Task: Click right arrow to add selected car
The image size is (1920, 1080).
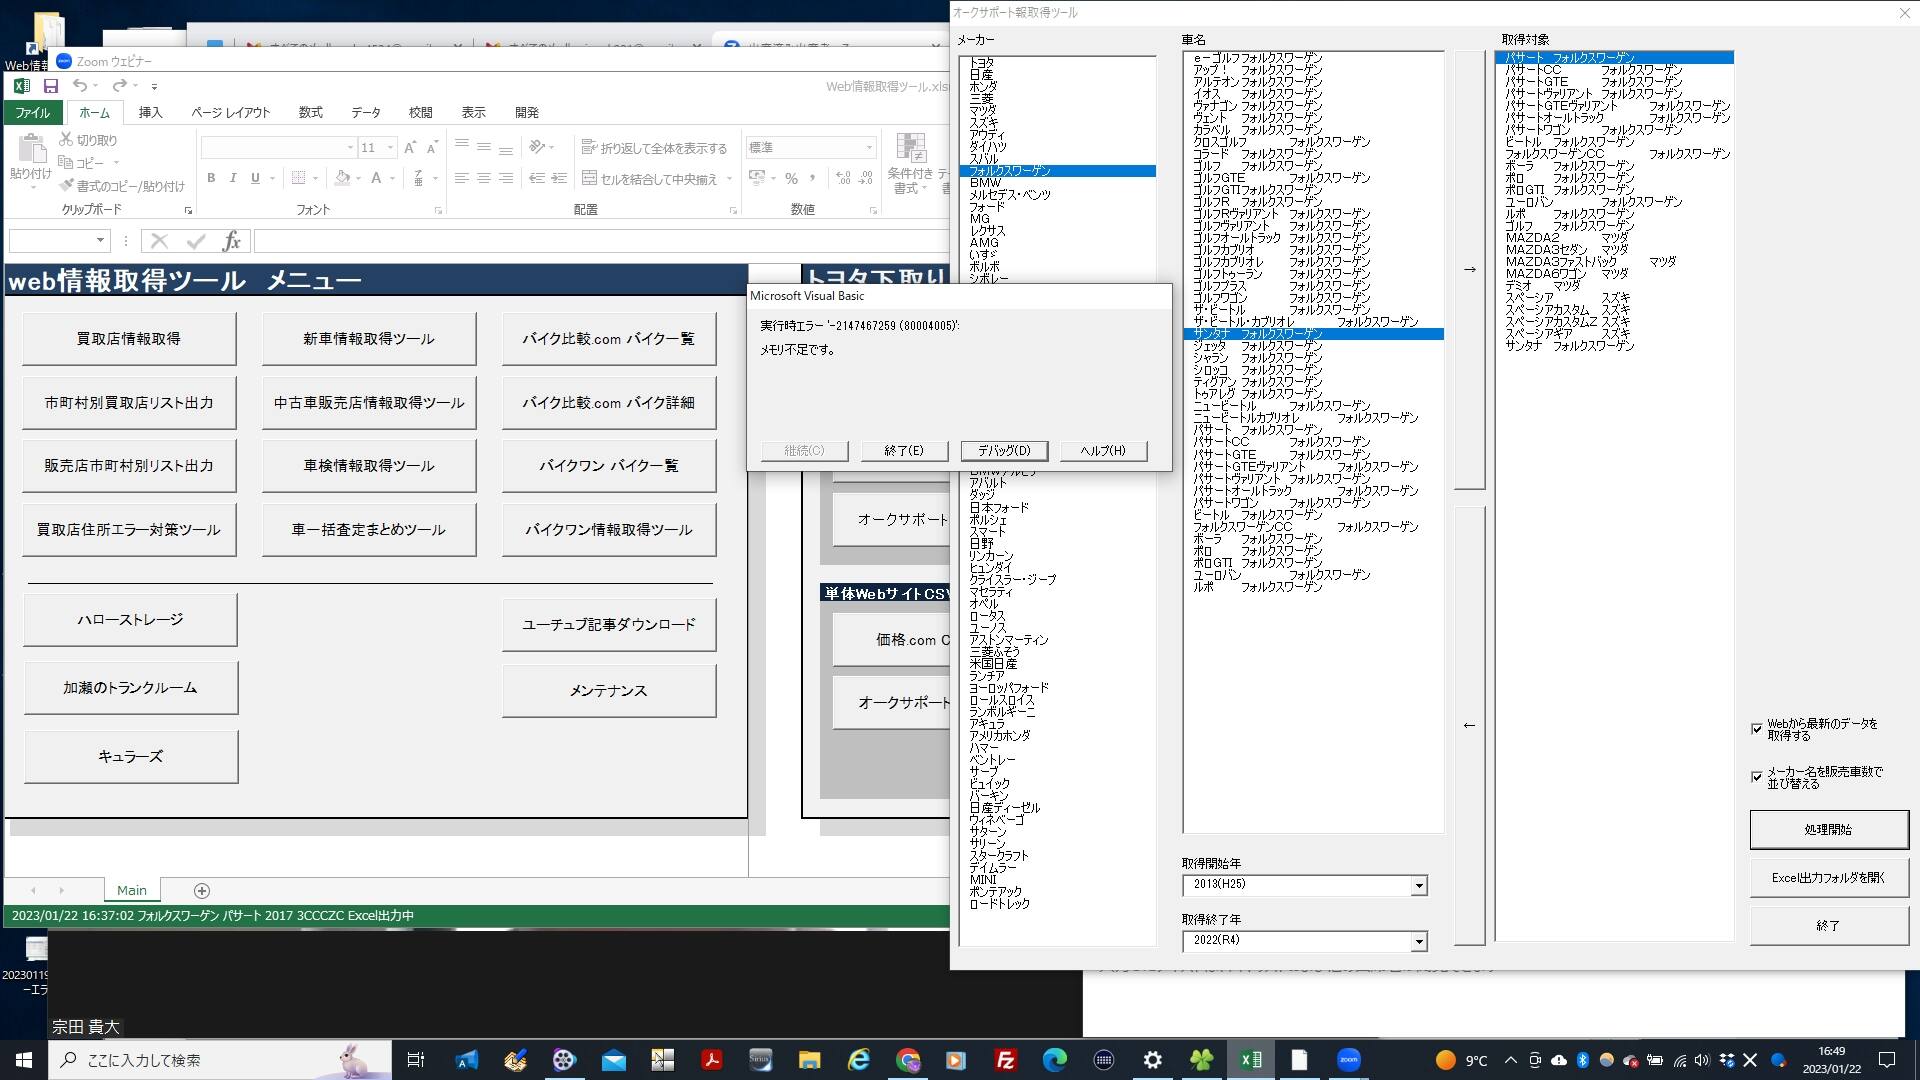Action: click(x=1469, y=270)
